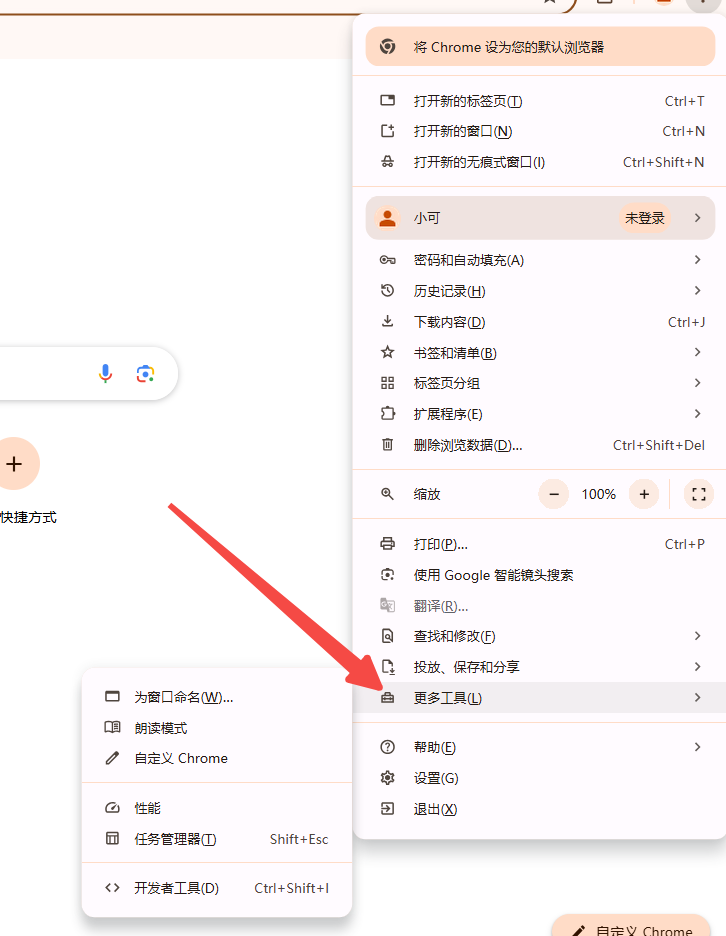This screenshot has height=936, width=726.
Task: Click the Google search input box
Action: tap(40, 374)
